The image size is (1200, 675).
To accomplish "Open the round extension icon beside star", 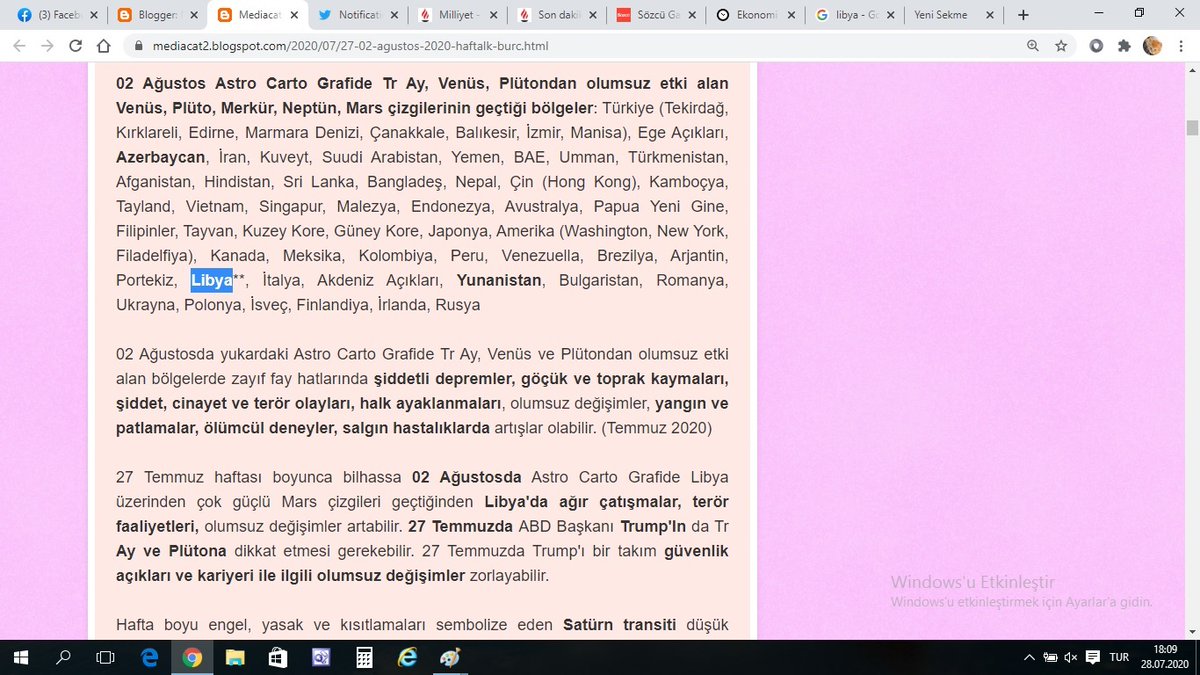I will (x=1097, y=46).
